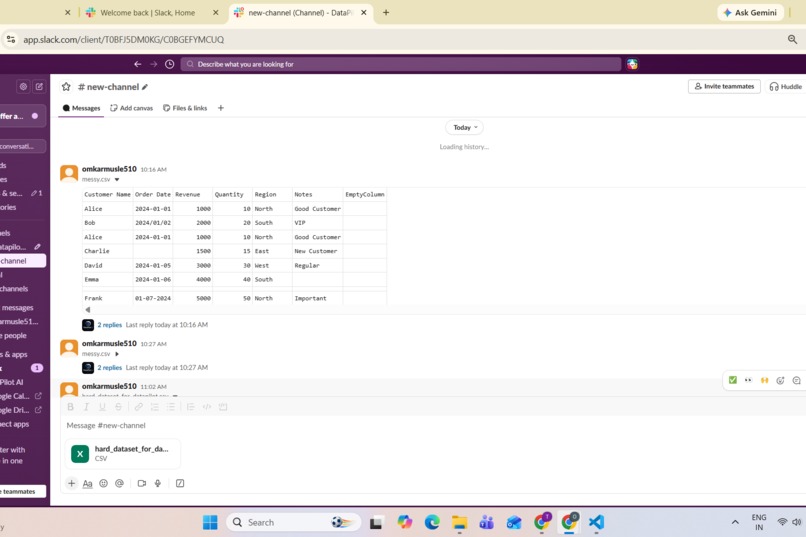Go back with the left arrow

pyautogui.click(x=137, y=64)
